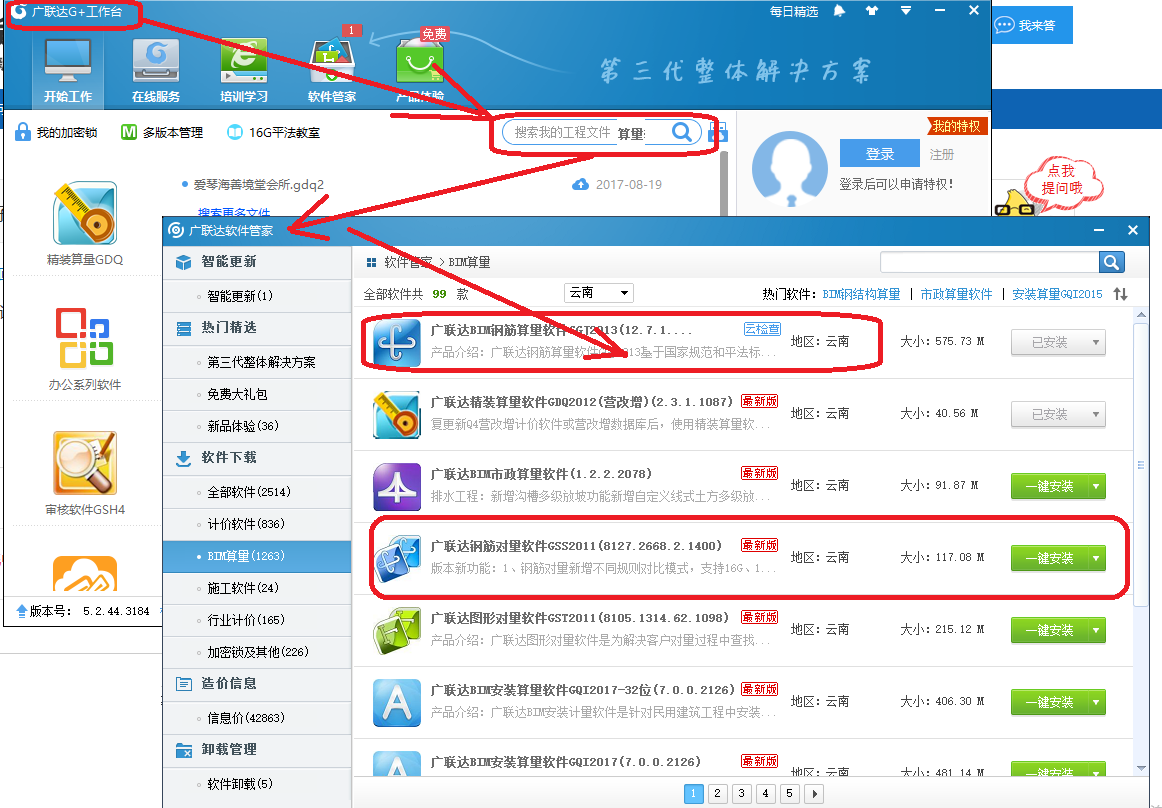Click the 登录 button
The height and width of the screenshot is (808, 1162).
tap(880, 154)
